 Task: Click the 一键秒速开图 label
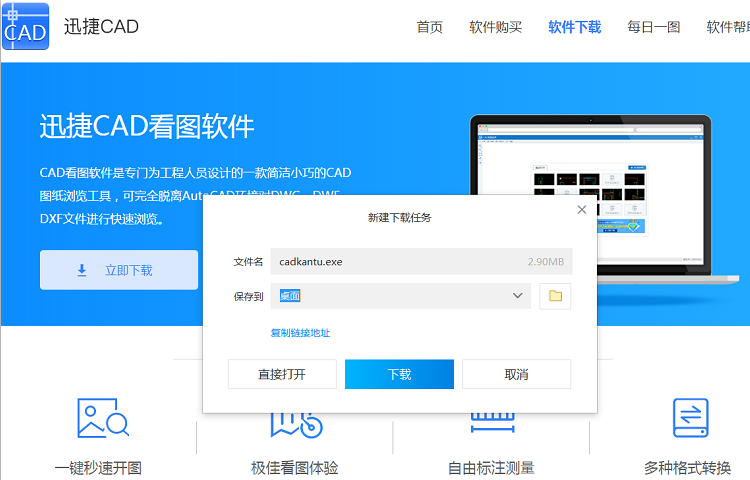point(98,468)
